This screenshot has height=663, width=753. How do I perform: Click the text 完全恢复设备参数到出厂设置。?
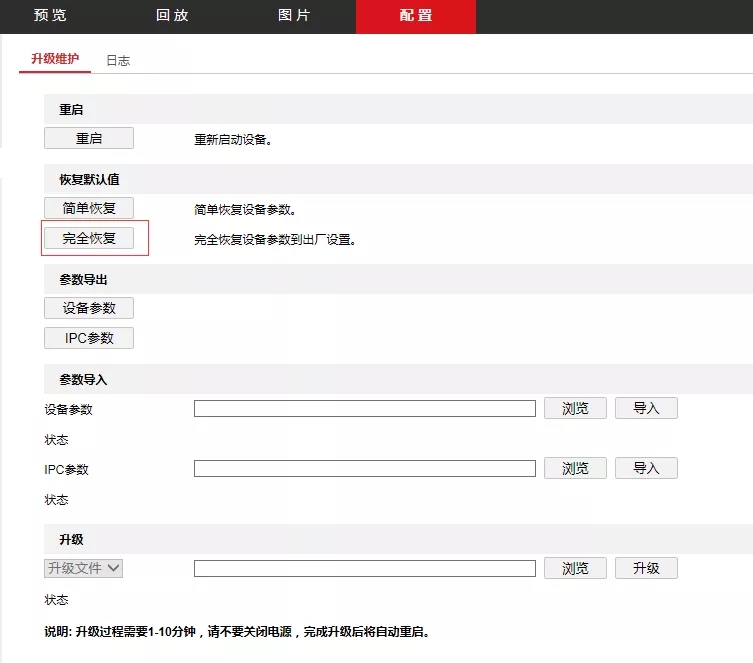pyautogui.click(x=275, y=240)
